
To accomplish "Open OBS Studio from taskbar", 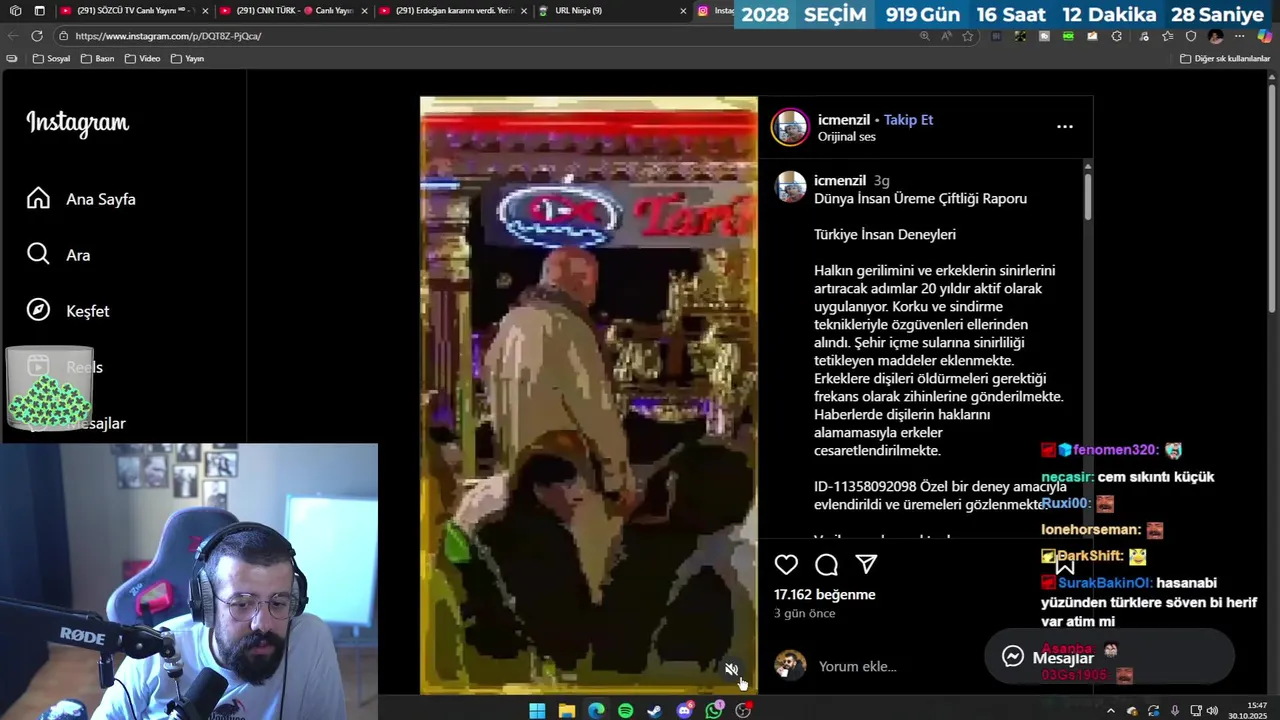I will tap(743, 711).
